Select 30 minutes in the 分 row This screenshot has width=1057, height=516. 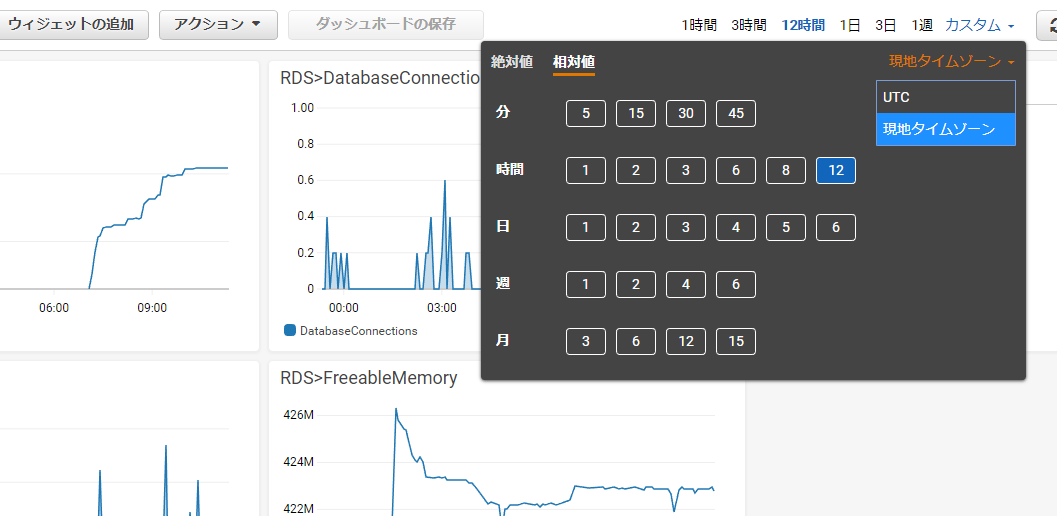click(686, 113)
